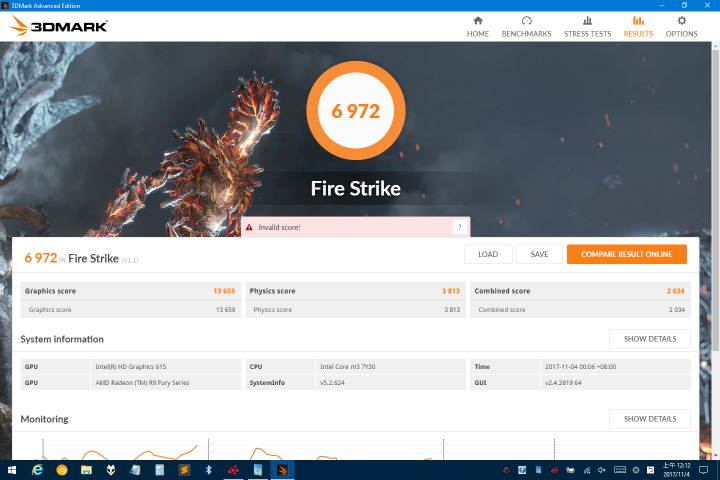Click the monitoring graph area
The width and height of the screenshot is (720, 480).
(356, 449)
